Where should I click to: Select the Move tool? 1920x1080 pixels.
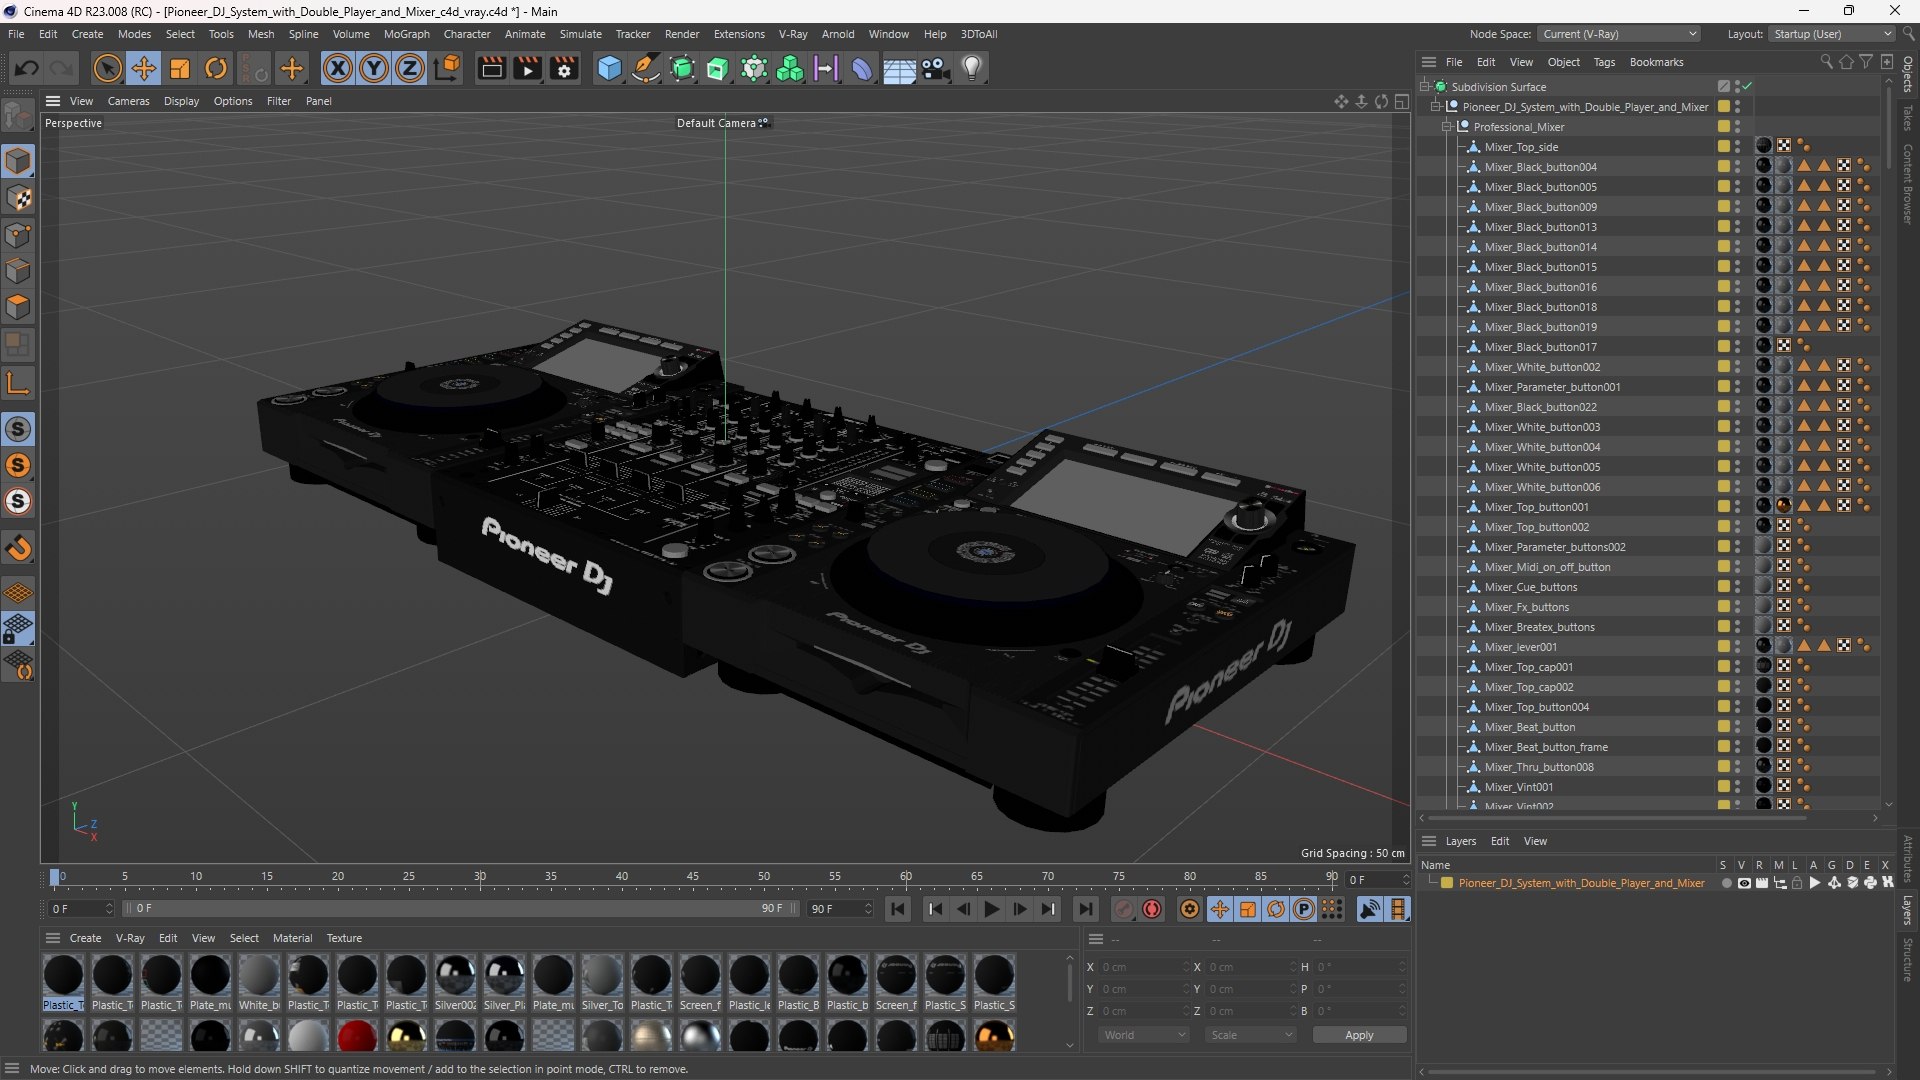144,68
